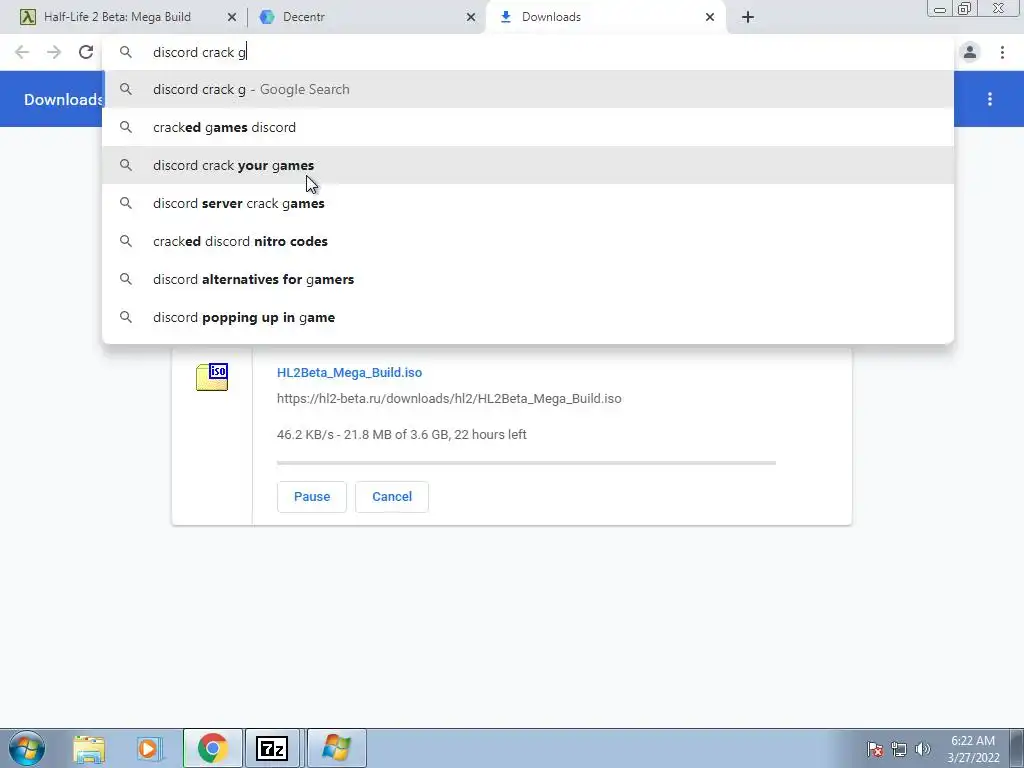This screenshot has width=1024, height=768.
Task: Click the Chrome taskbar icon
Action: coord(212,748)
